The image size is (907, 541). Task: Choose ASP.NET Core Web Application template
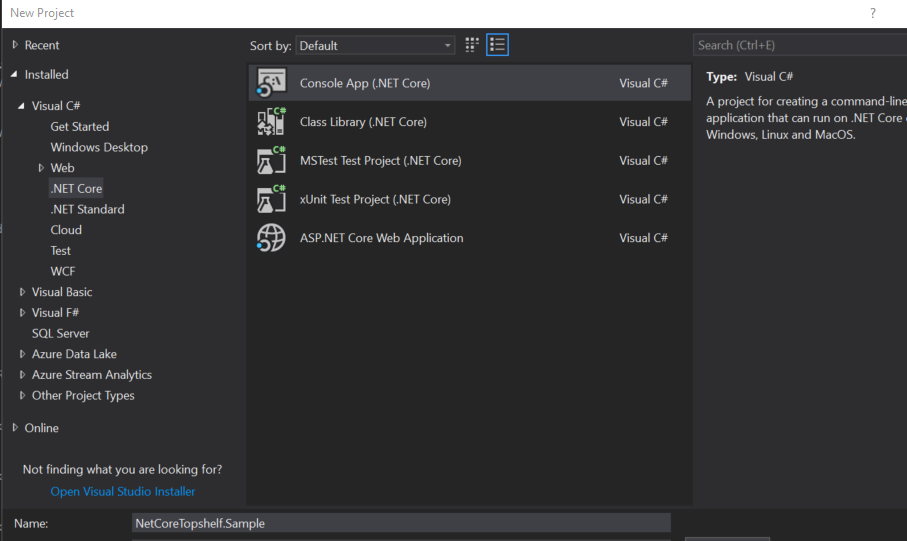[470, 238]
